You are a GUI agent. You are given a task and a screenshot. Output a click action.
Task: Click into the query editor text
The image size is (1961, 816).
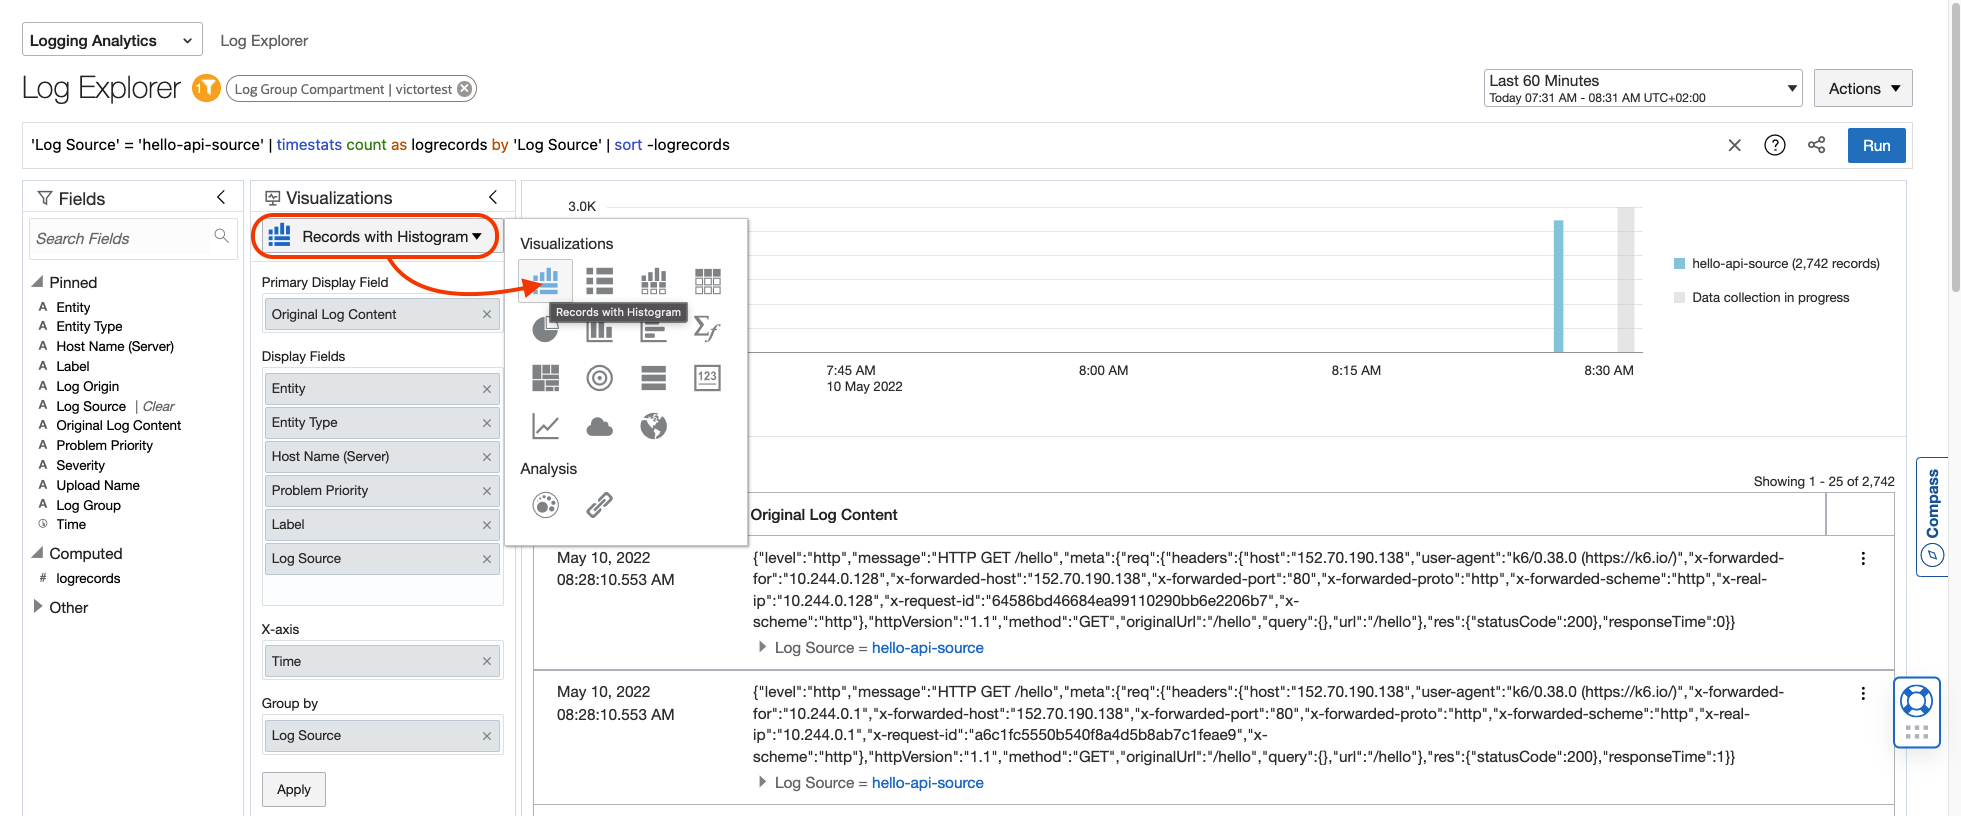coord(380,145)
